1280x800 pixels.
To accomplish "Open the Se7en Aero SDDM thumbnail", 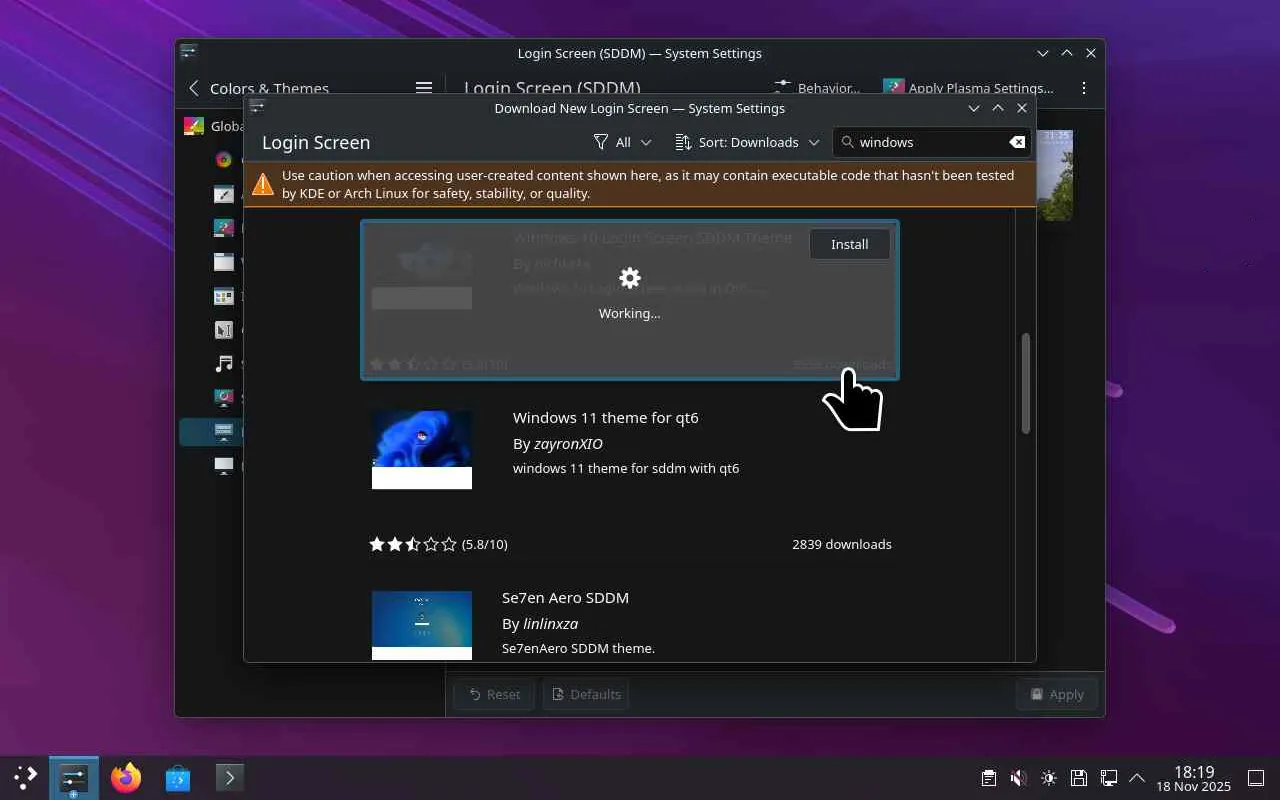I will click(x=422, y=625).
